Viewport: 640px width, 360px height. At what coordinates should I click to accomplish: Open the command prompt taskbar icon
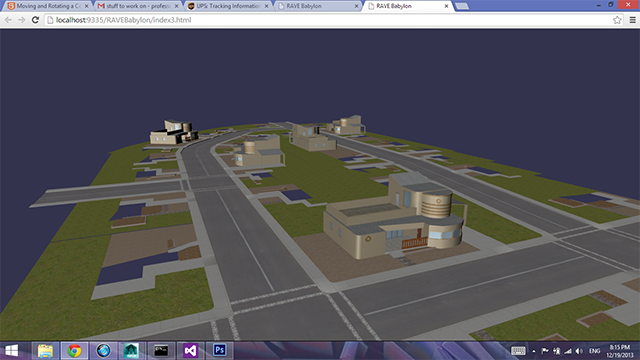[161, 350]
